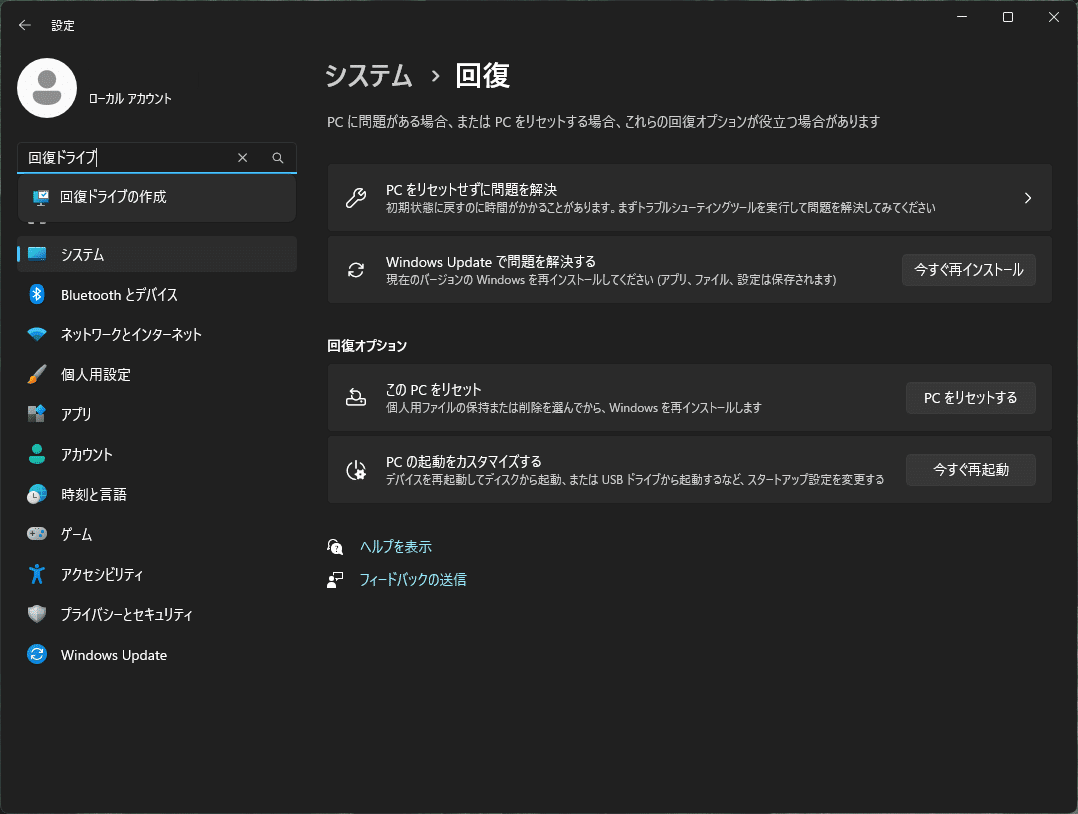Clear the search box with the X icon
This screenshot has width=1078, height=814.
tap(243, 157)
